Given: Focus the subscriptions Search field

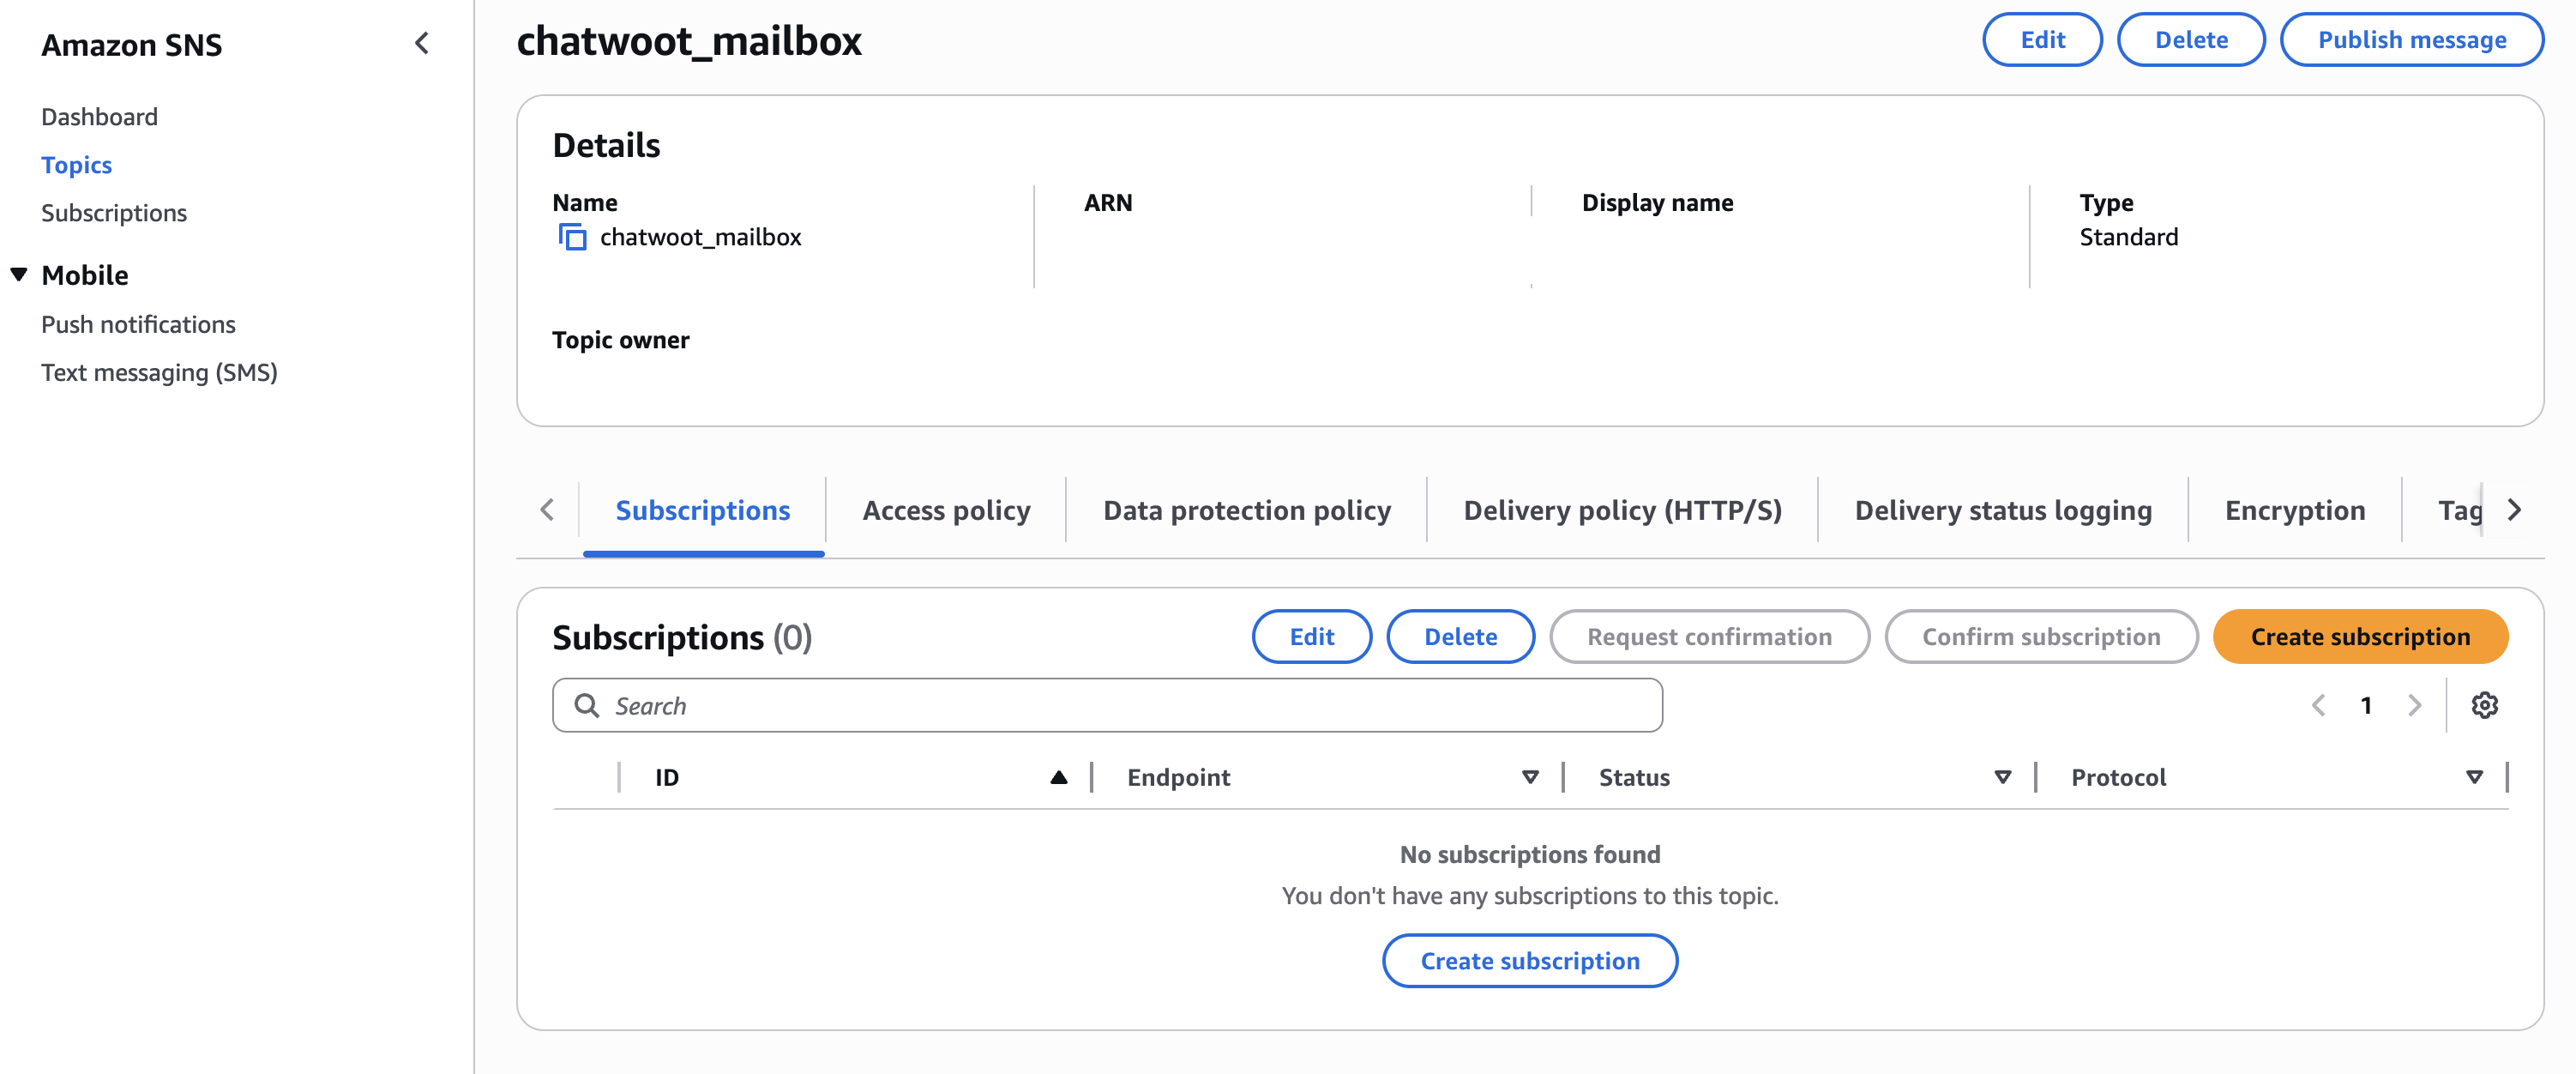Looking at the screenshot, I should 1106,705.
